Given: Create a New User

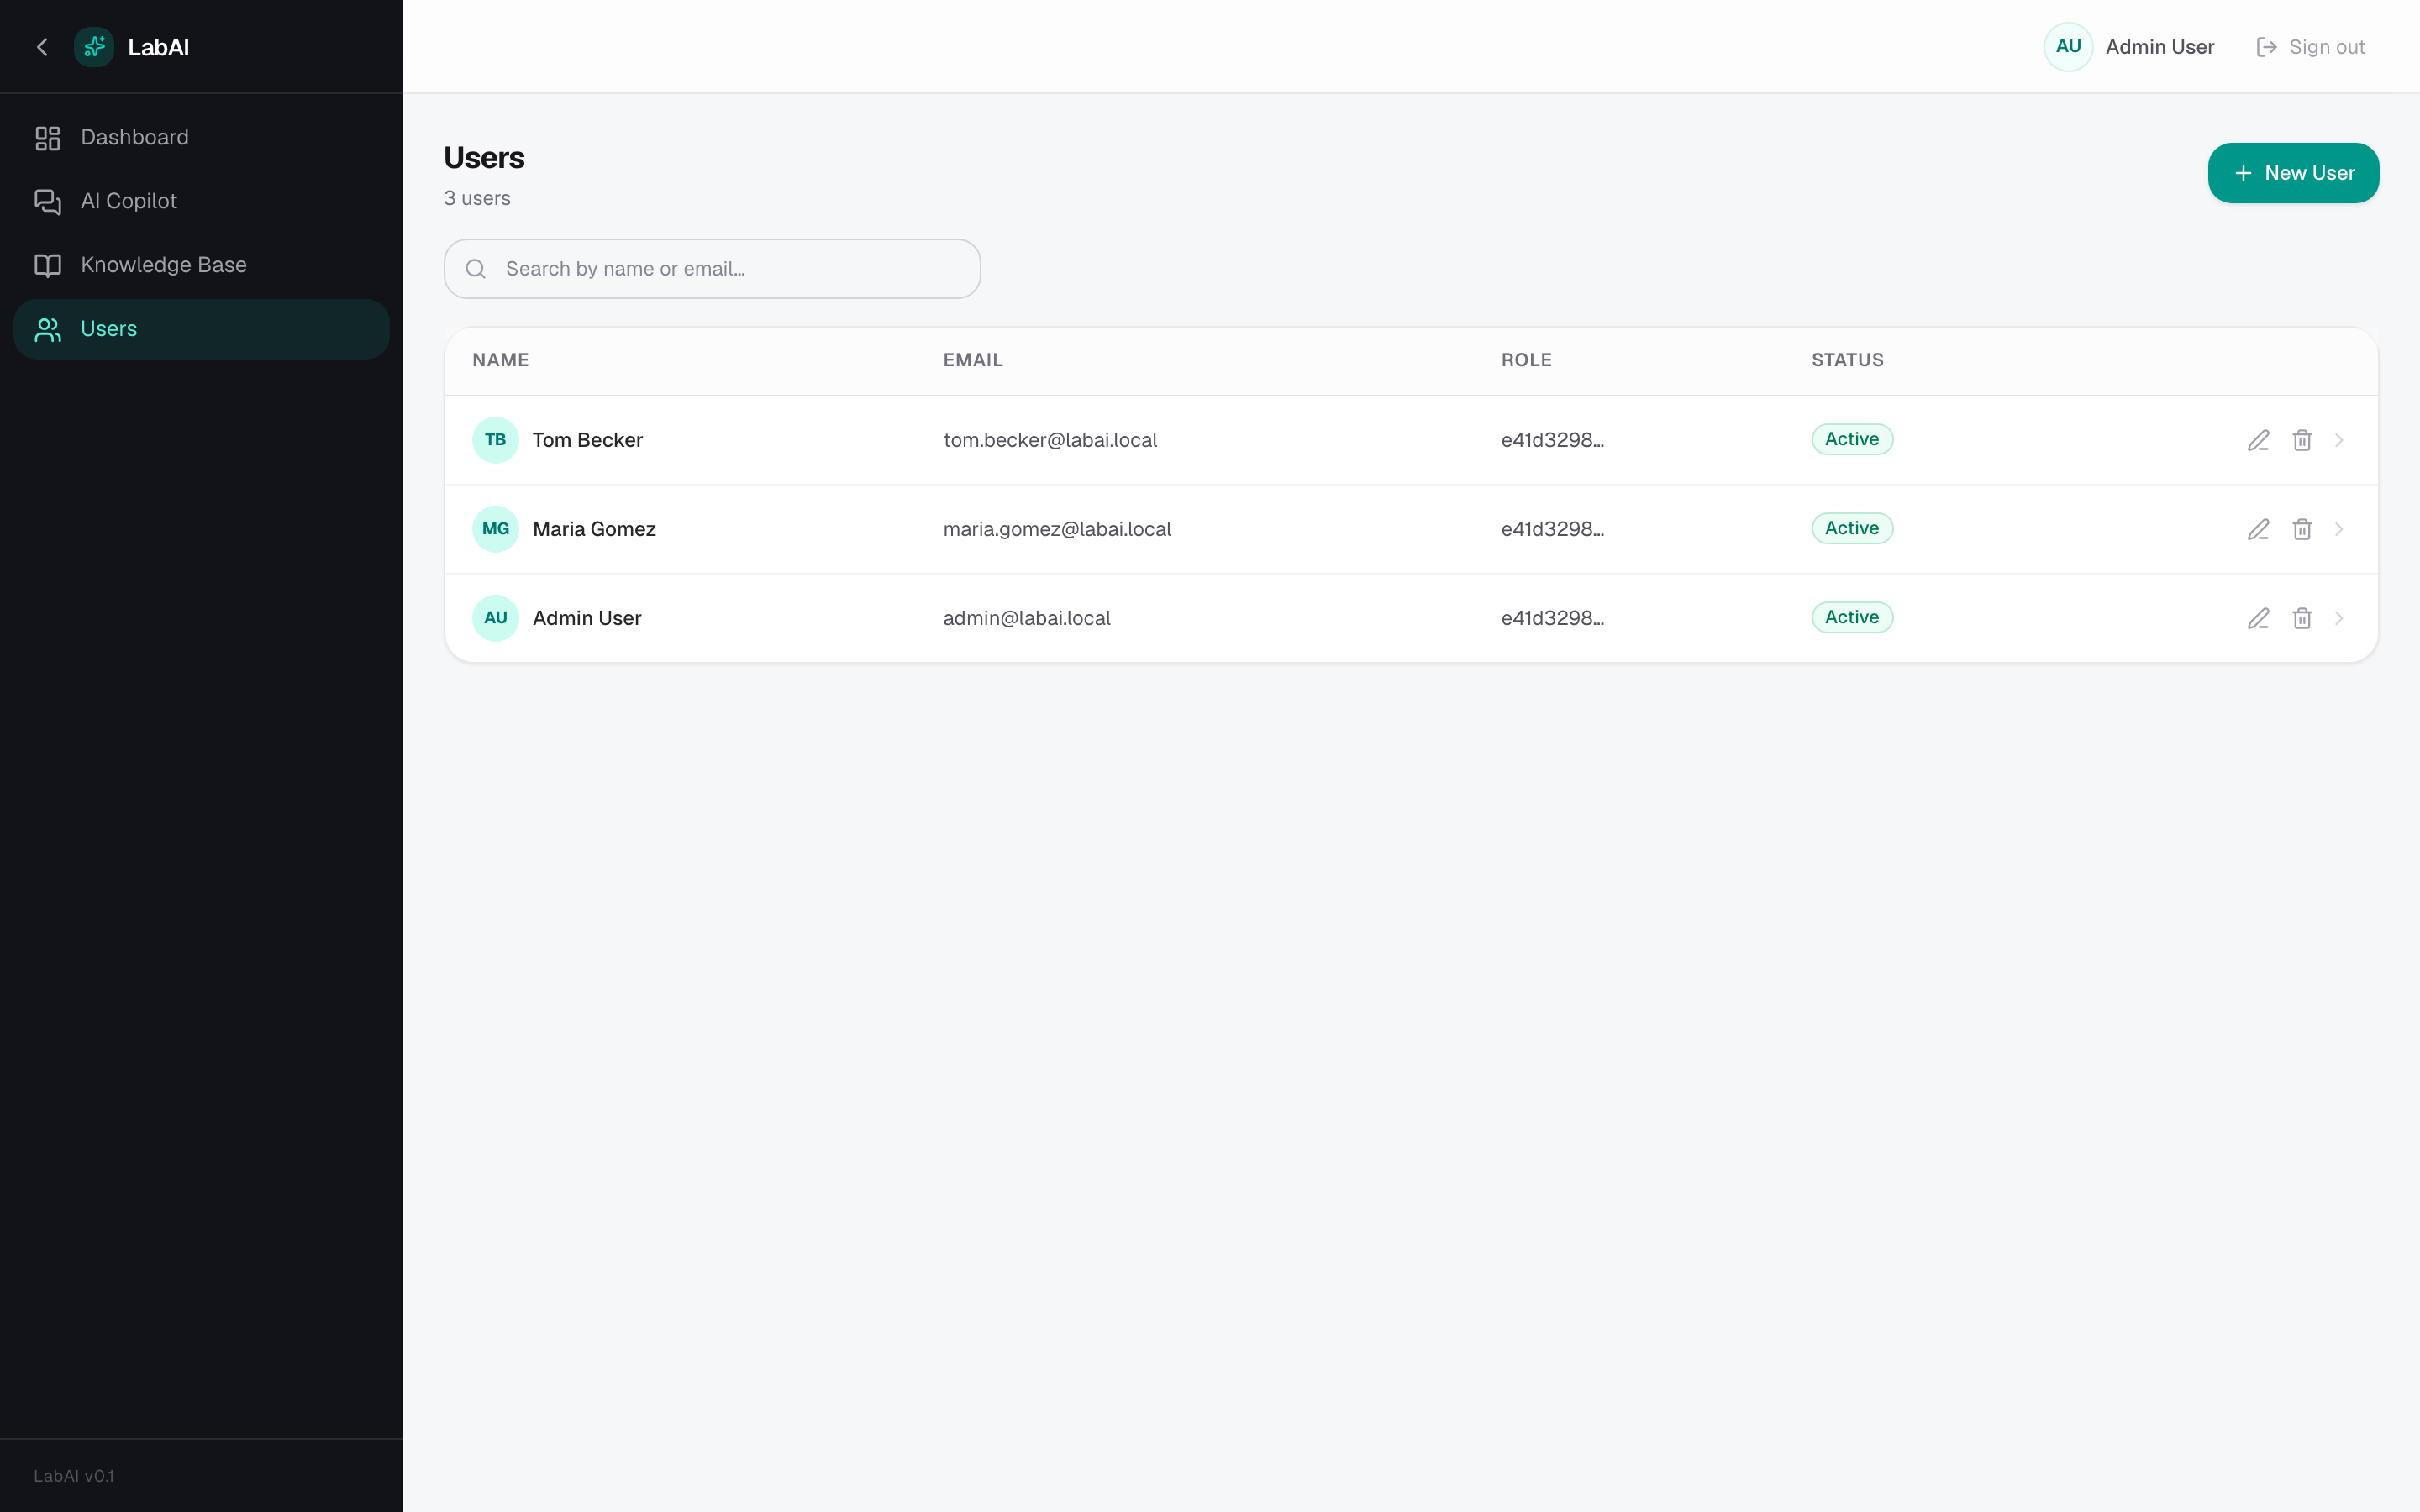Looking at the screenshot, I should [2293, 173].
